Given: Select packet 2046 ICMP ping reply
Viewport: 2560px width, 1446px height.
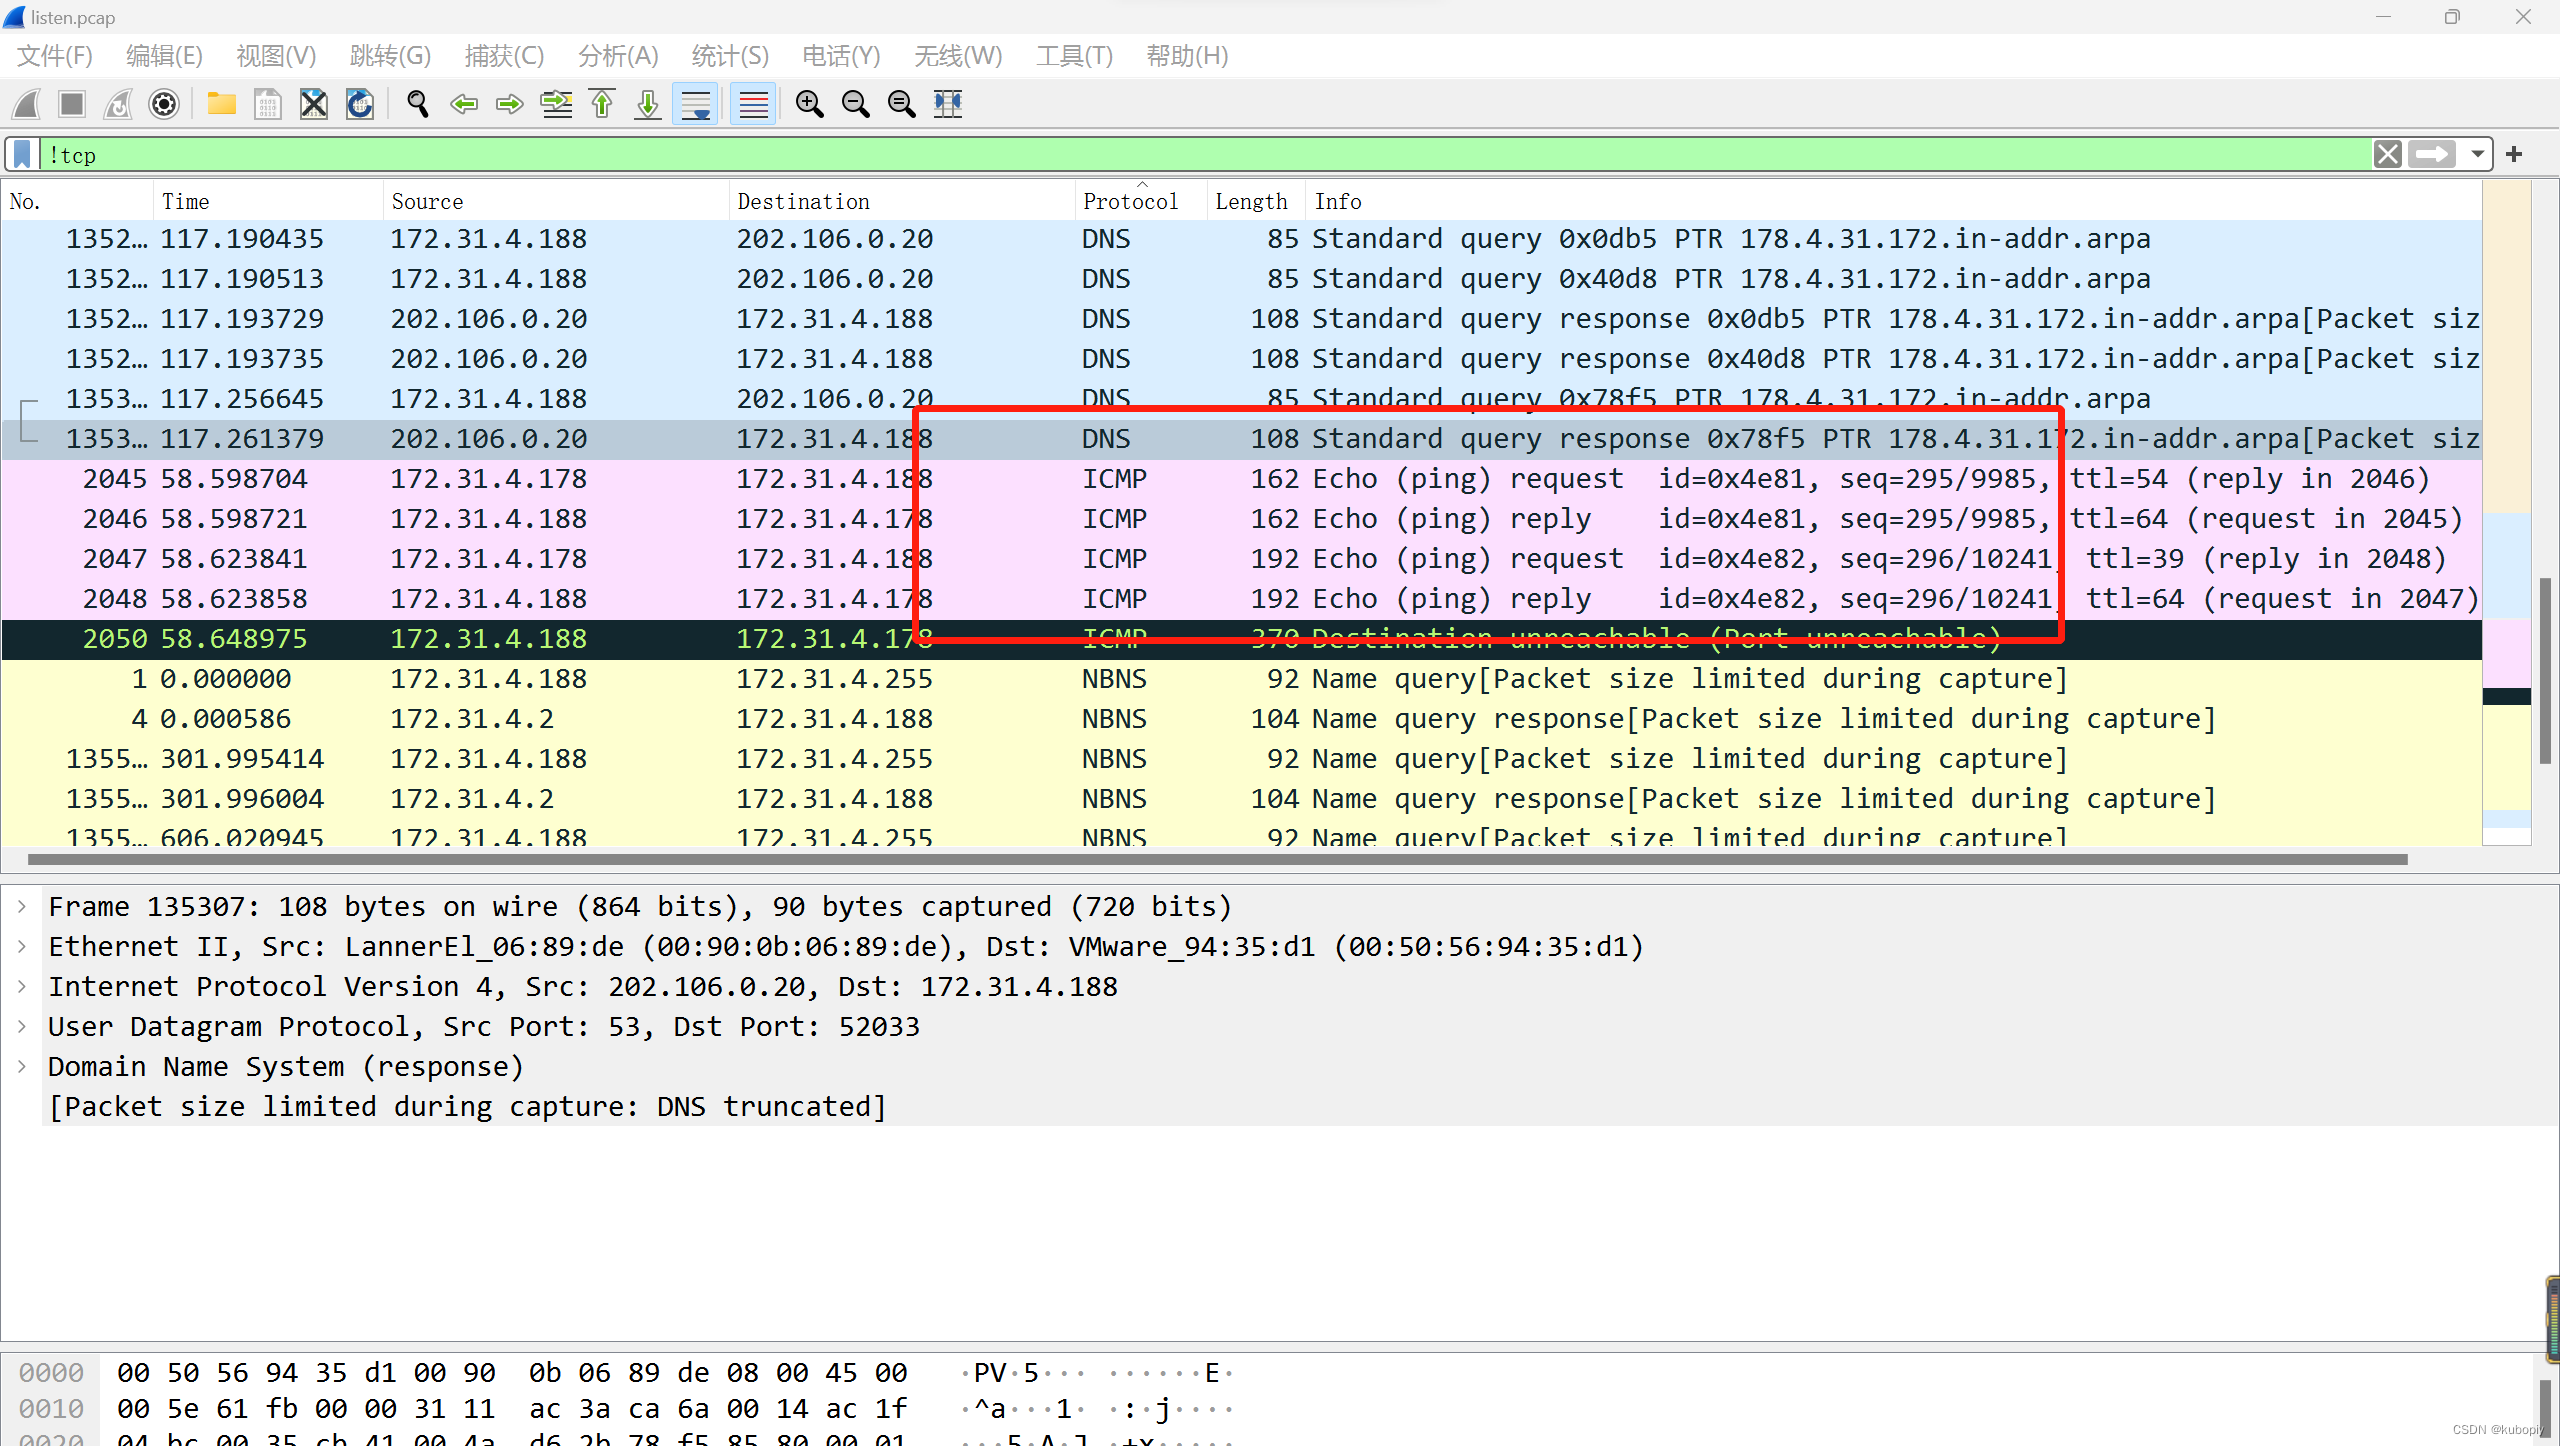Looking at the screenshot, I should point(1241,519).
